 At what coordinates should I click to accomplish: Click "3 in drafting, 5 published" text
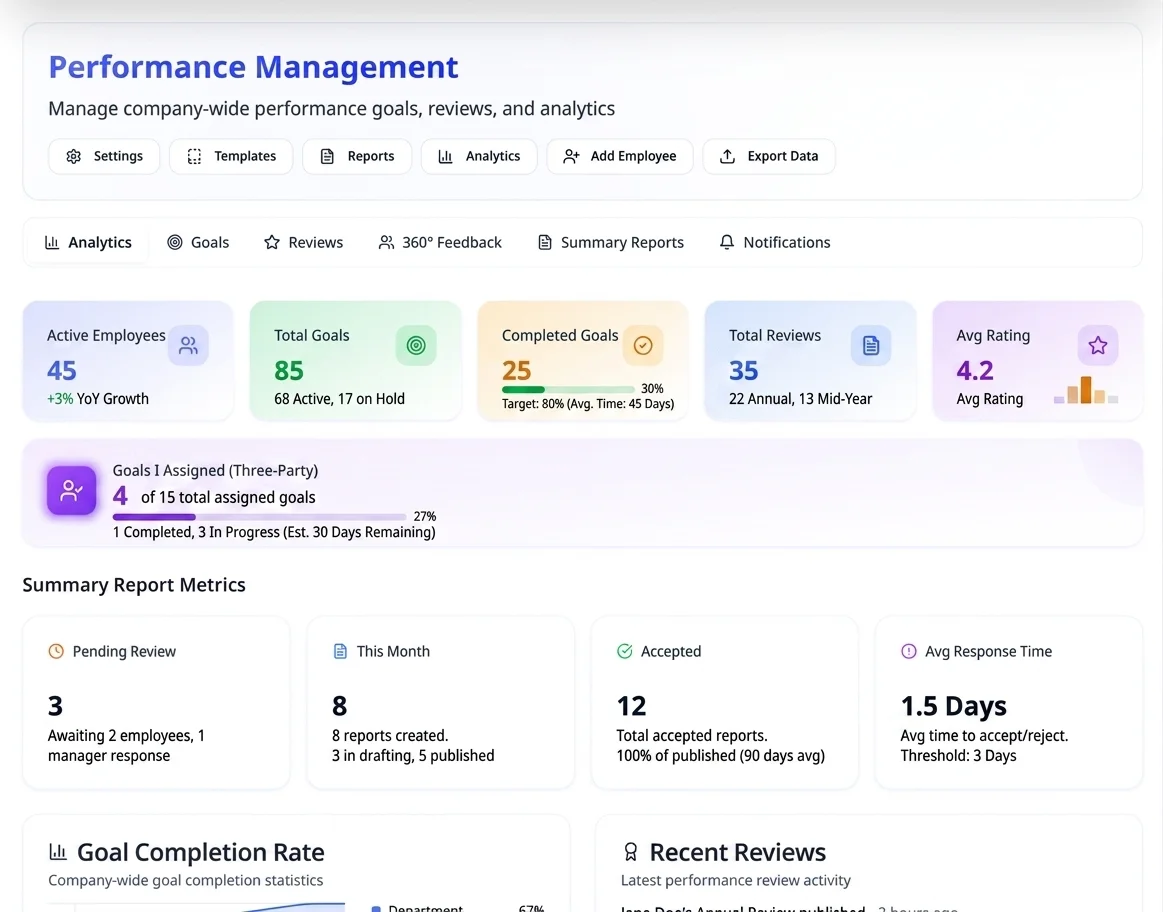click(x=413, y=756)
